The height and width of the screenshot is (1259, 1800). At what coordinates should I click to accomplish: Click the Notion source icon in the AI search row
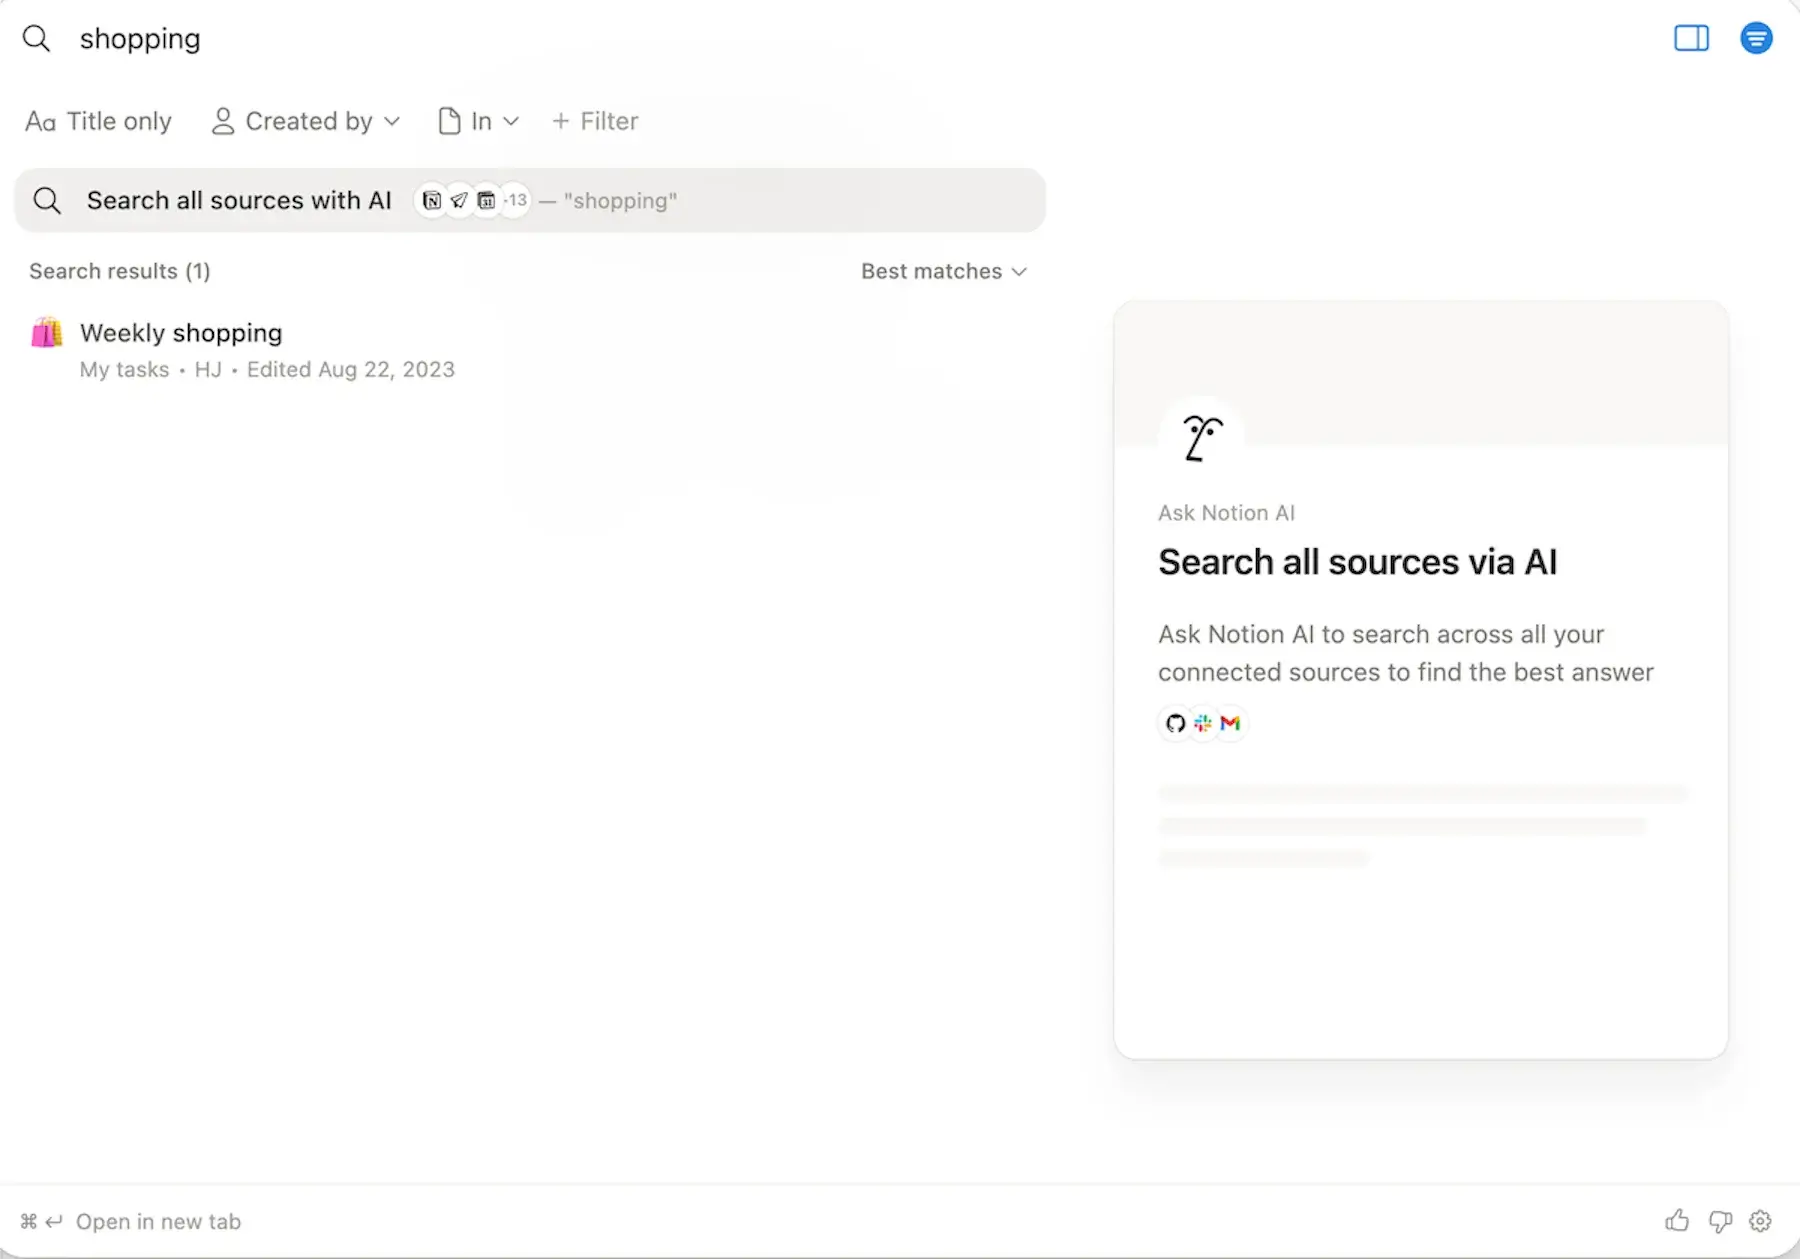tap(432, 200)
